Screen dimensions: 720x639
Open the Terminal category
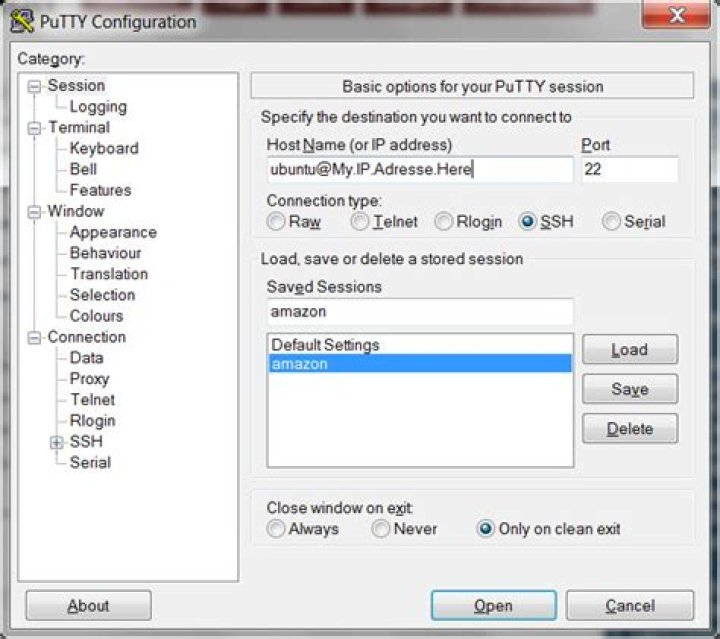tap(79, 128)
